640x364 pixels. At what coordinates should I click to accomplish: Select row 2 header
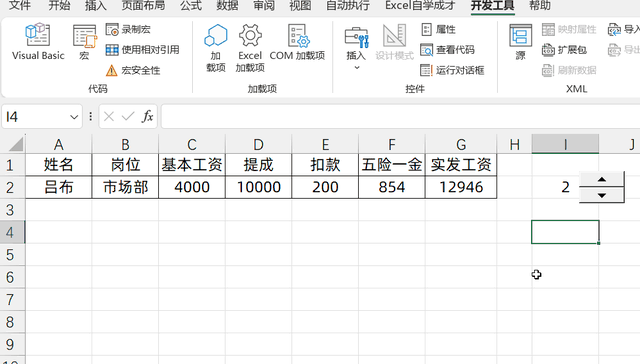12,187
